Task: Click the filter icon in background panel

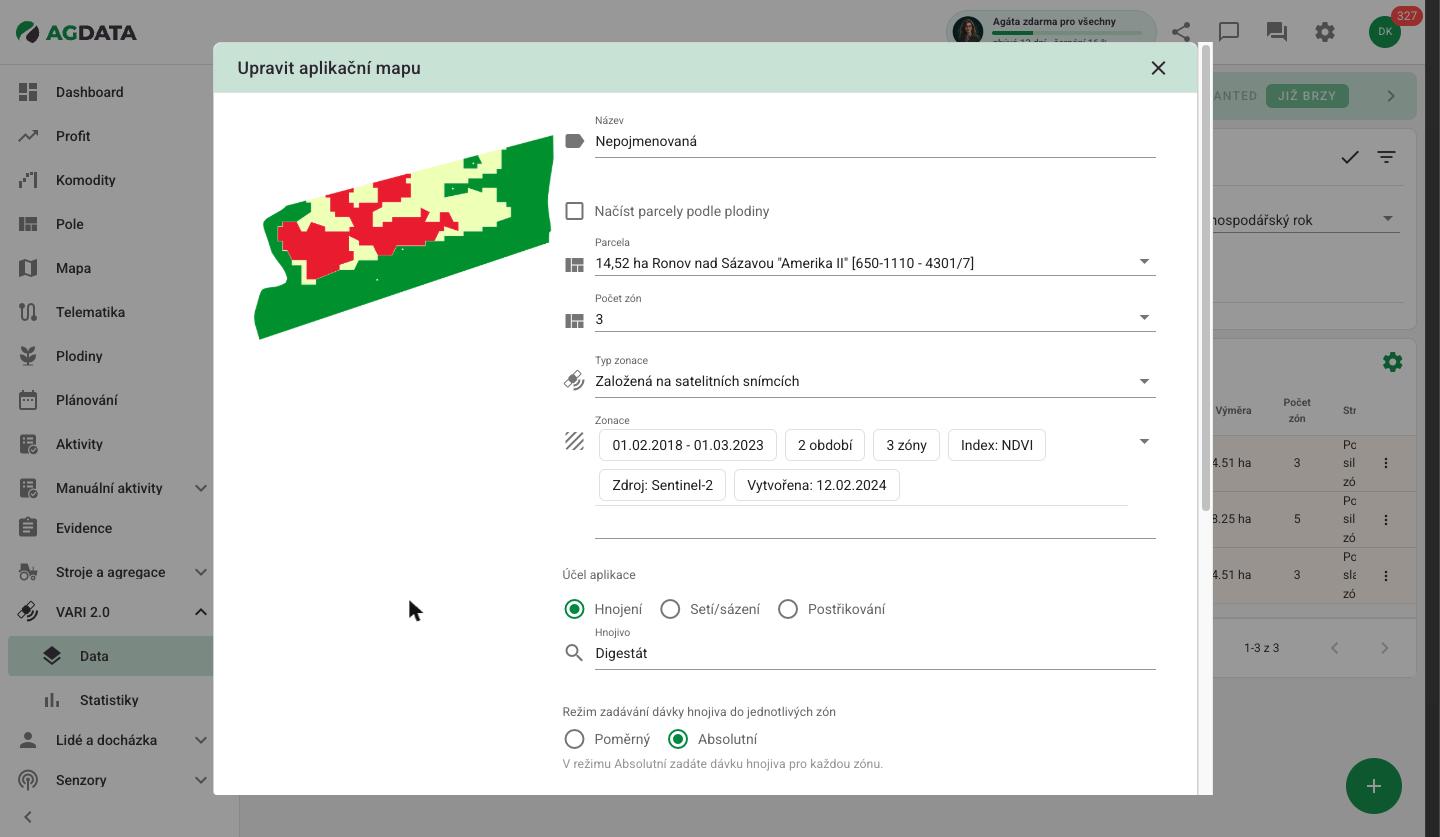Action: [1386, 157]
